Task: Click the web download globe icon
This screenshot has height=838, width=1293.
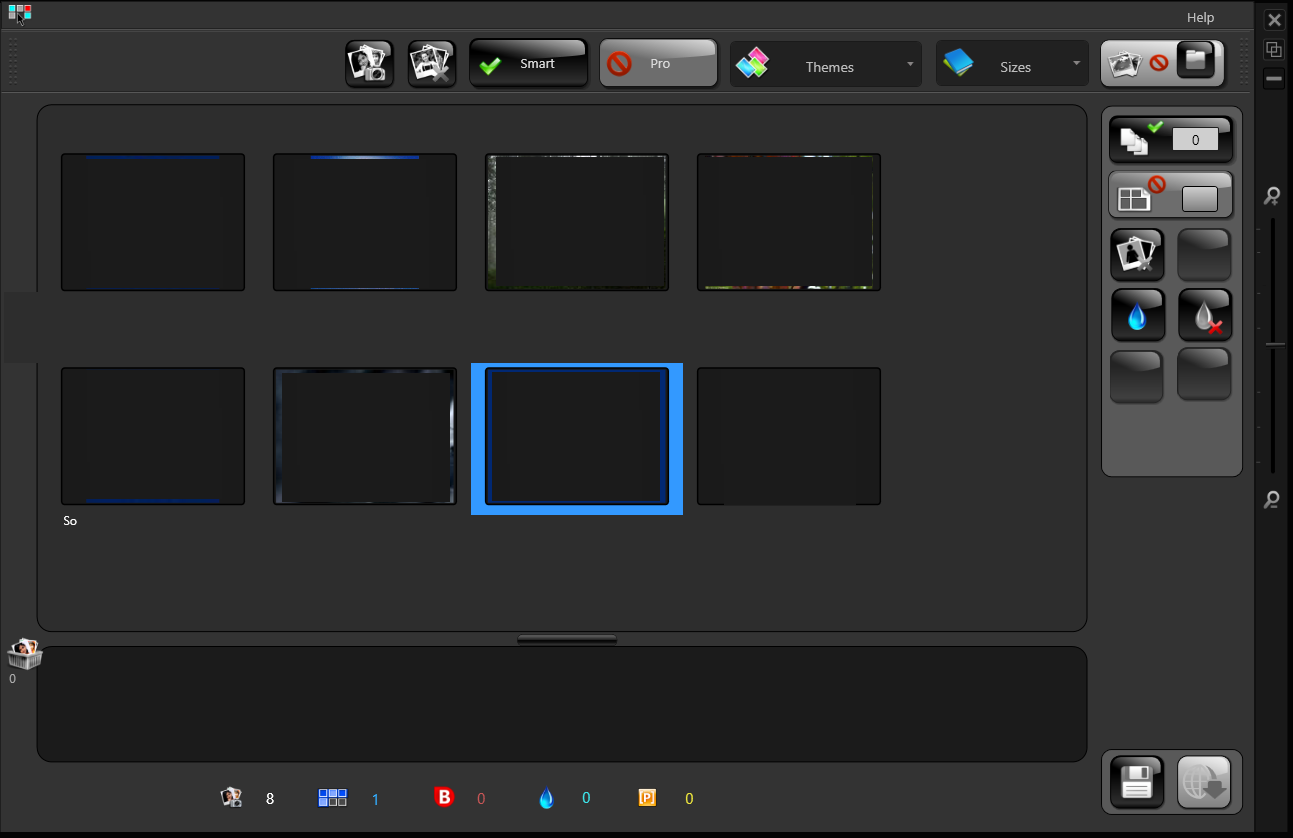Action: tap(1204, 782)
